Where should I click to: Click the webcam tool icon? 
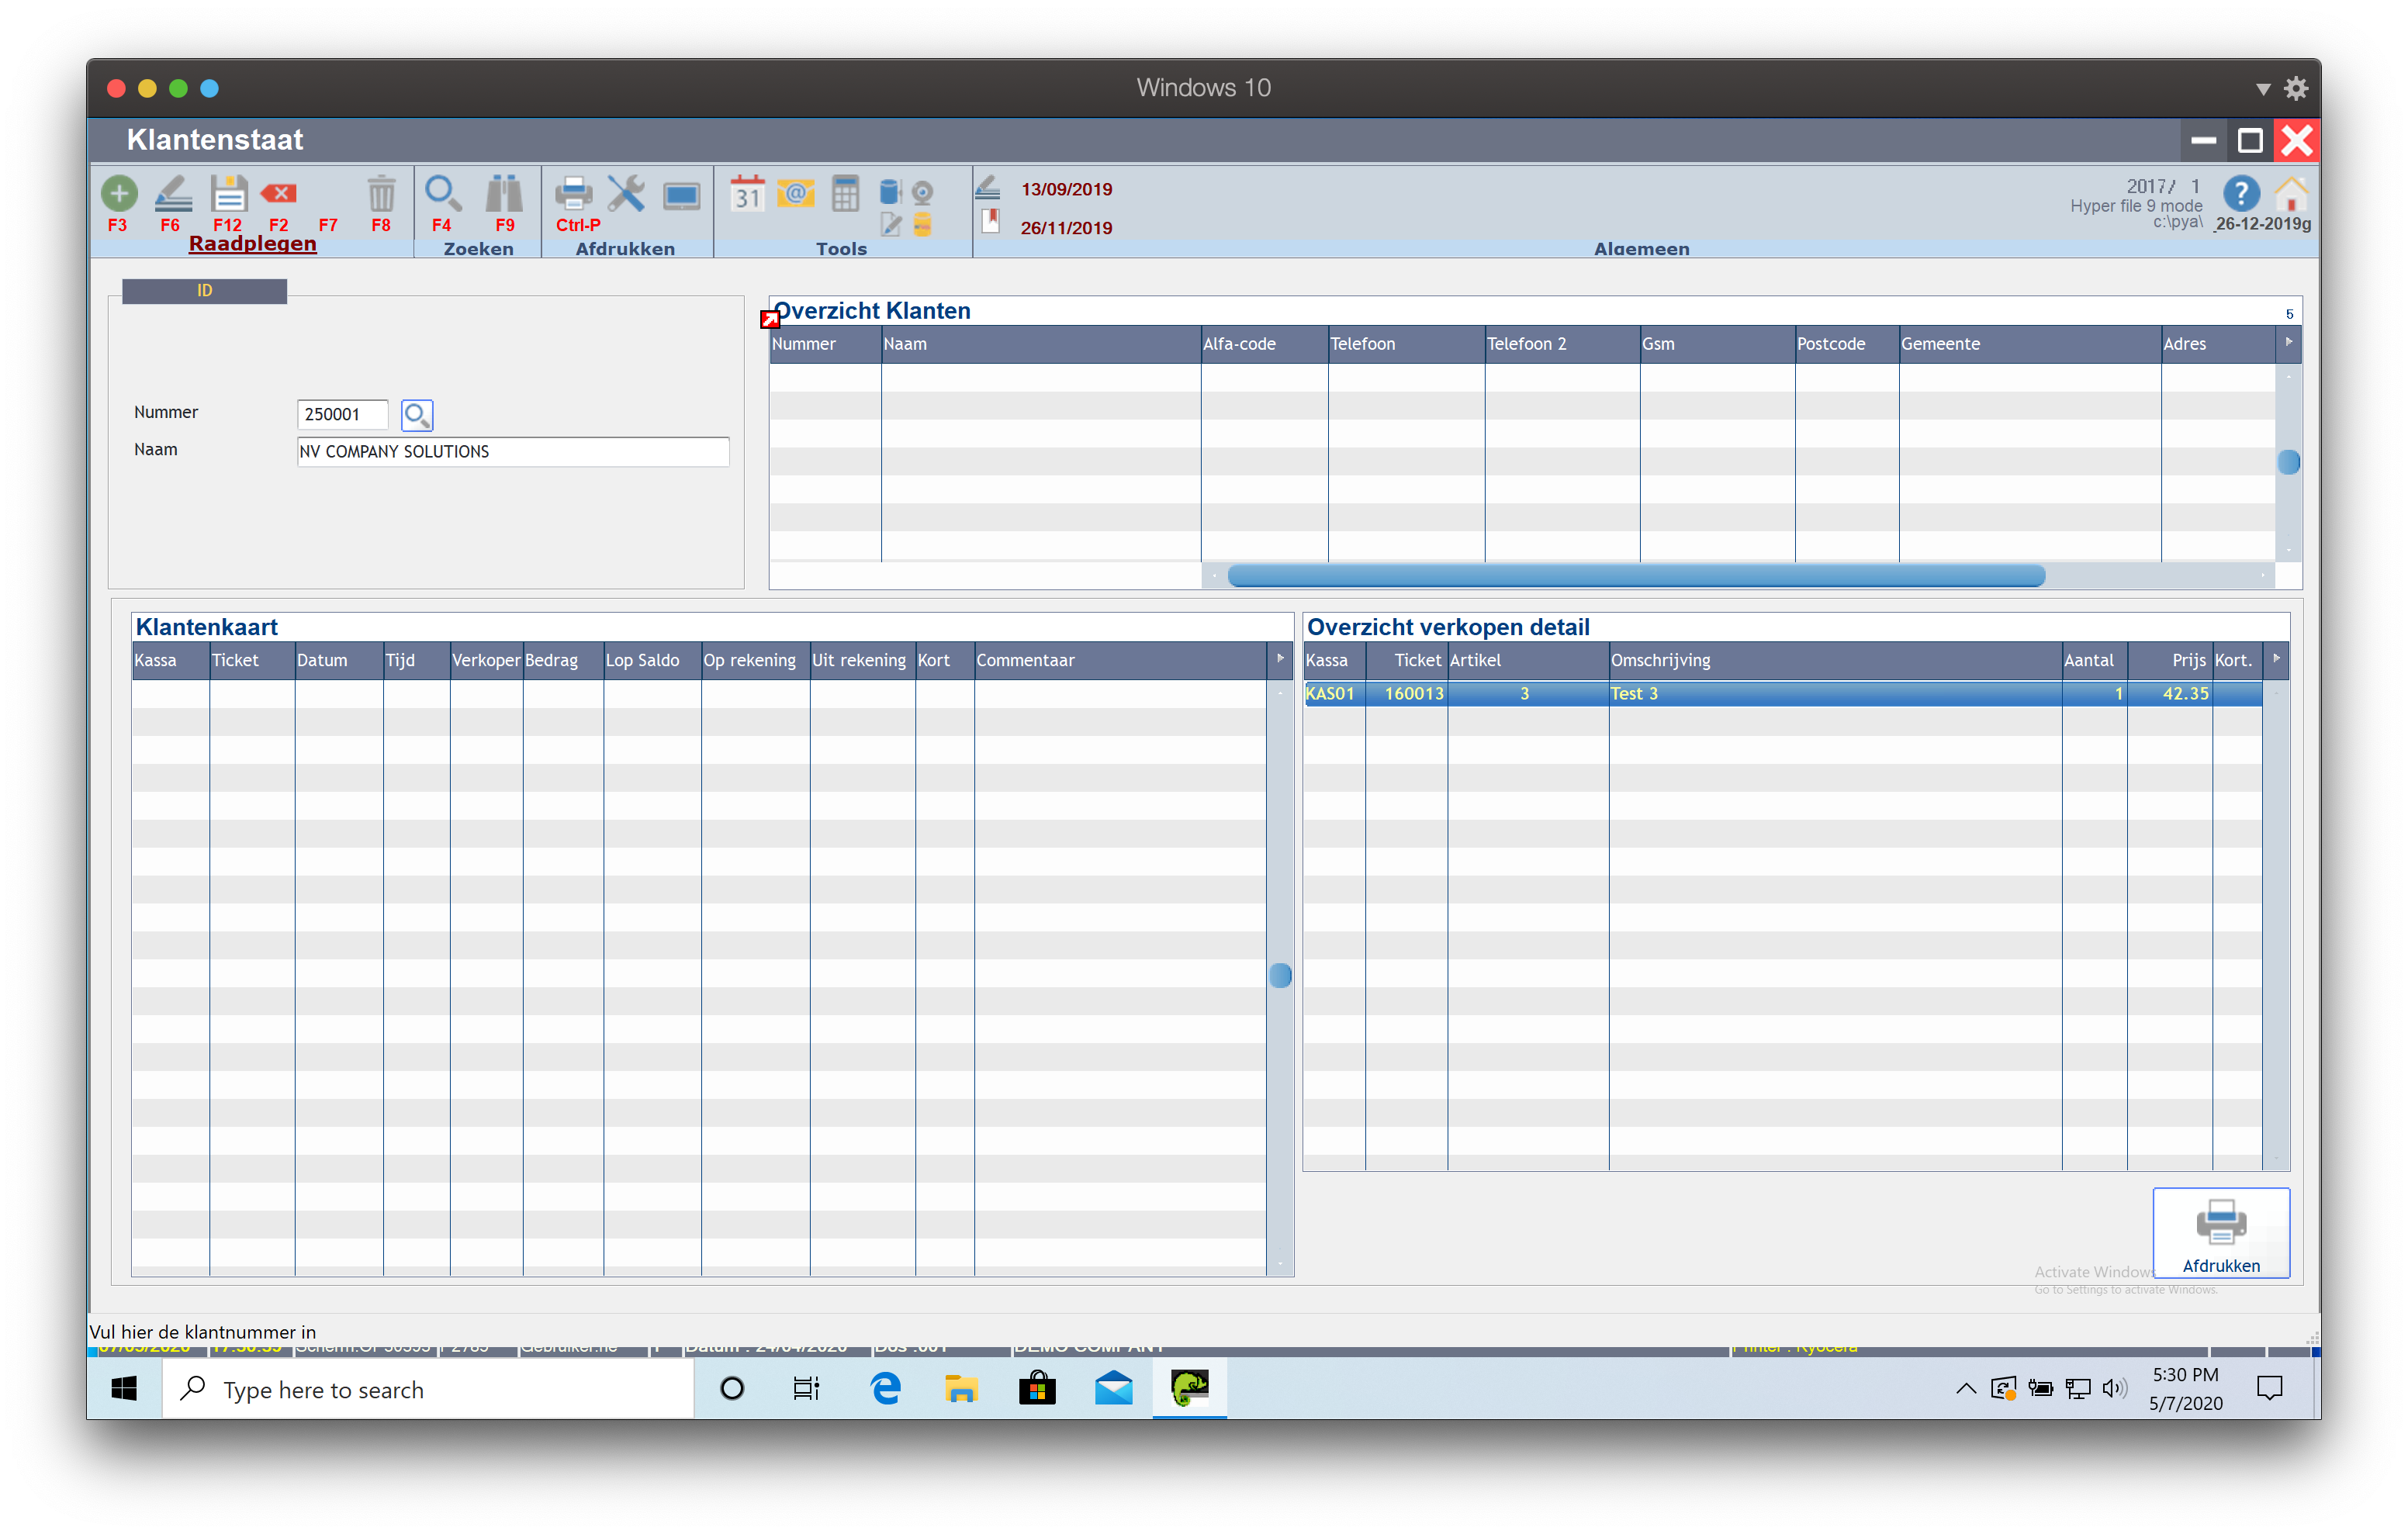(x=923, y=191)
